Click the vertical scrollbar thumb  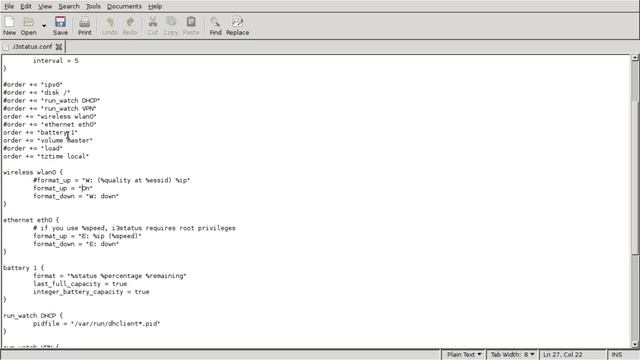[x=635, y=178]
